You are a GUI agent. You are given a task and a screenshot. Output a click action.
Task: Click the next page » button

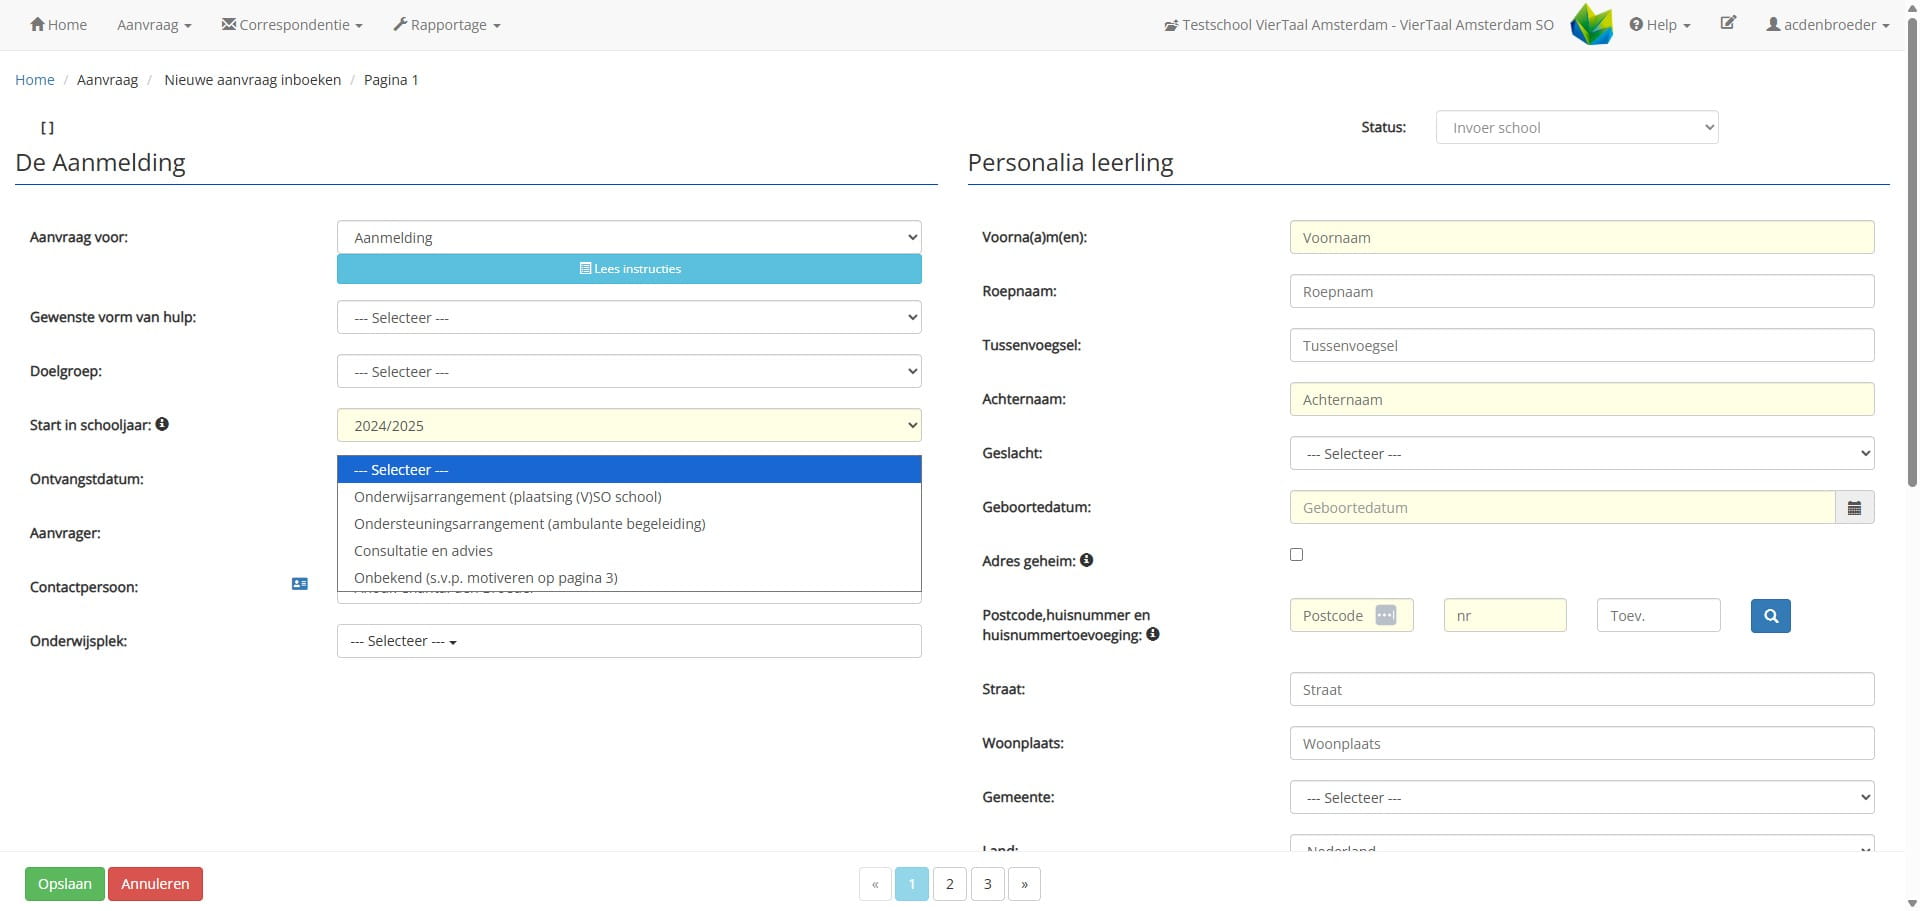(1024, 884)
